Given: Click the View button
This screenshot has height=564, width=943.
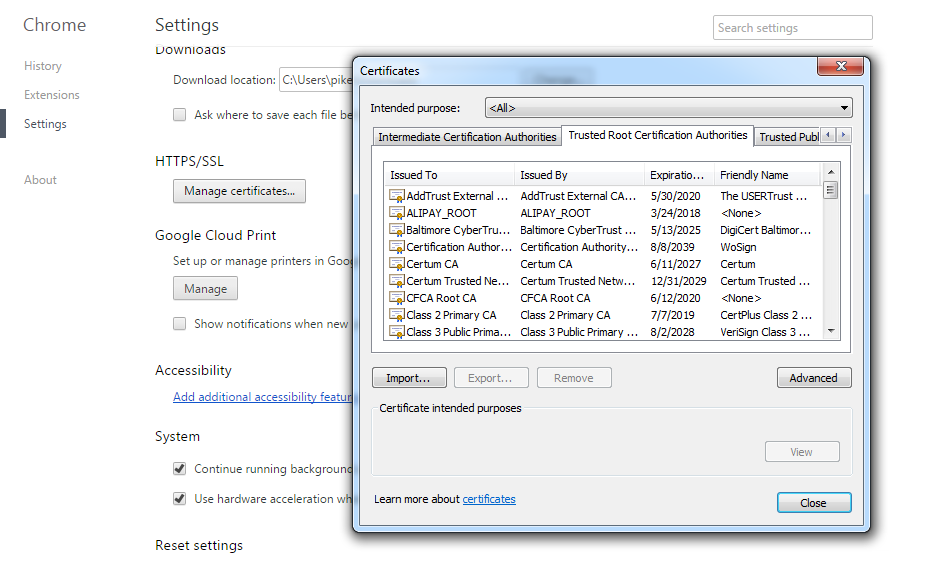Looking at the screenshot, I should [802, 452].
